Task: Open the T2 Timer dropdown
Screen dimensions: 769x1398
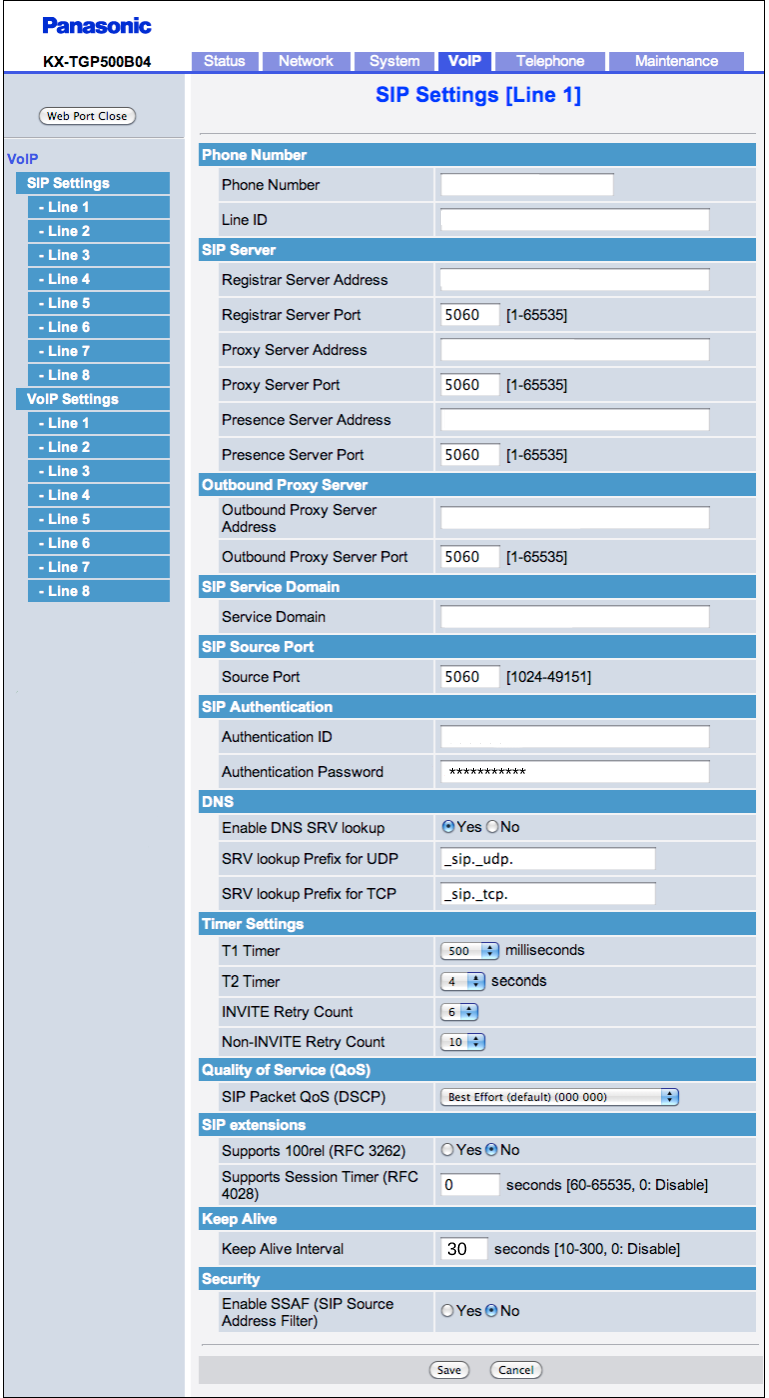Action: 463,982
